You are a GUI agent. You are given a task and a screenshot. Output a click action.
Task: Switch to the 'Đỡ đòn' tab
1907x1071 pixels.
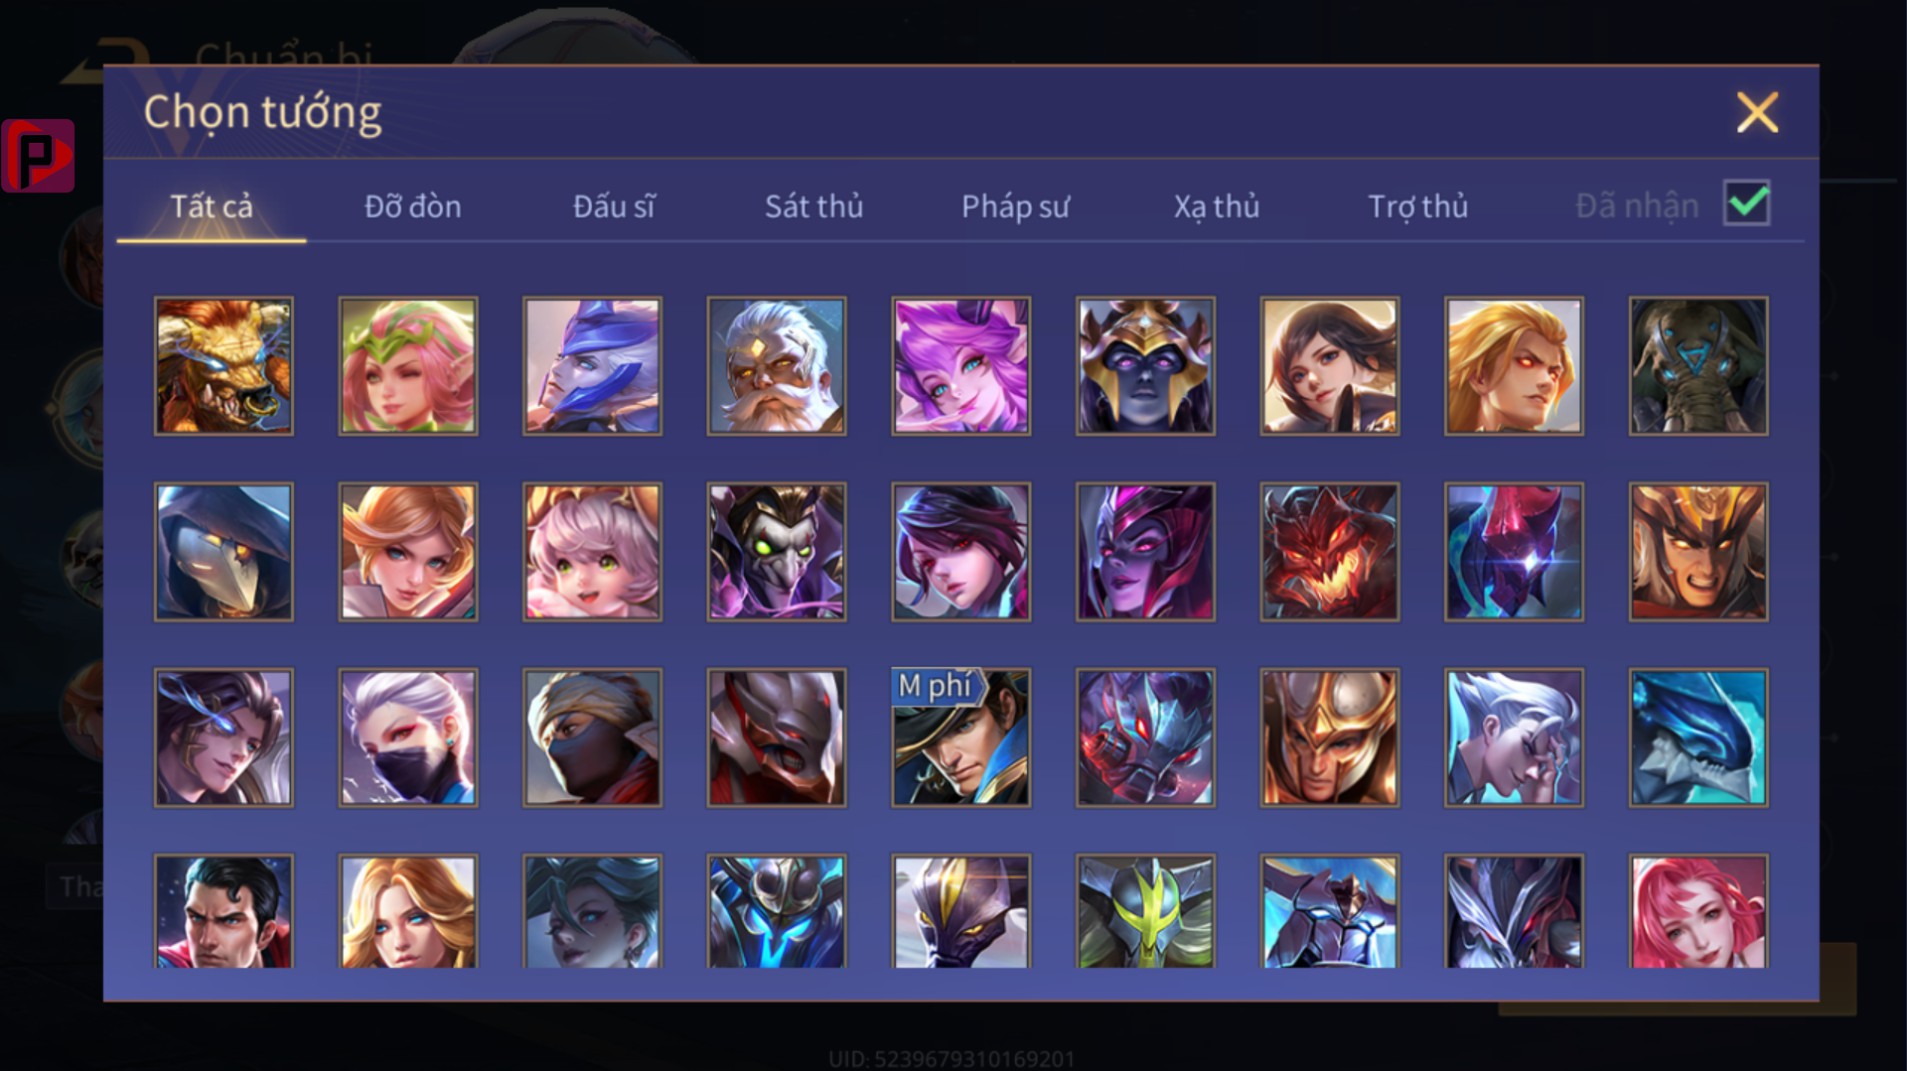[412, 206]
